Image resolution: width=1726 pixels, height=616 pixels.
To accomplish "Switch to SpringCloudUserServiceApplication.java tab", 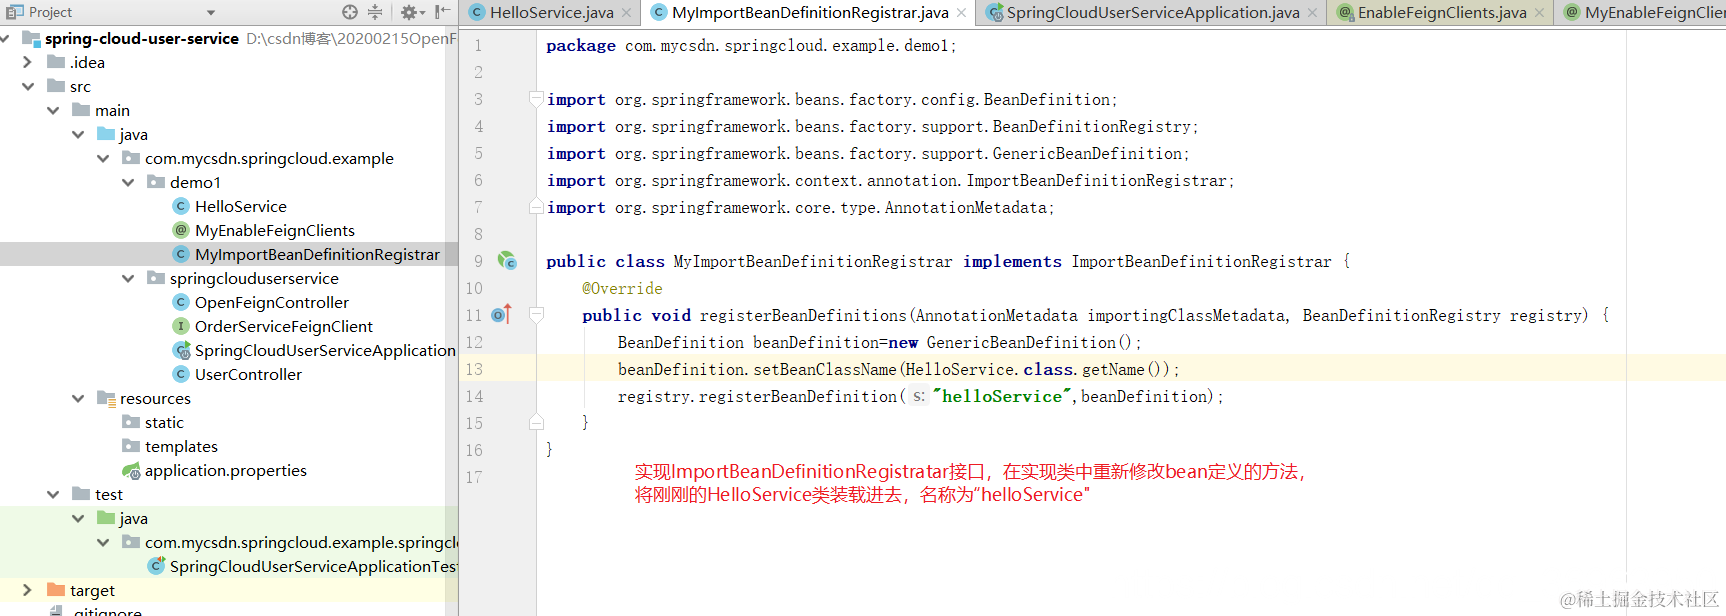I will coord(1152,12).
